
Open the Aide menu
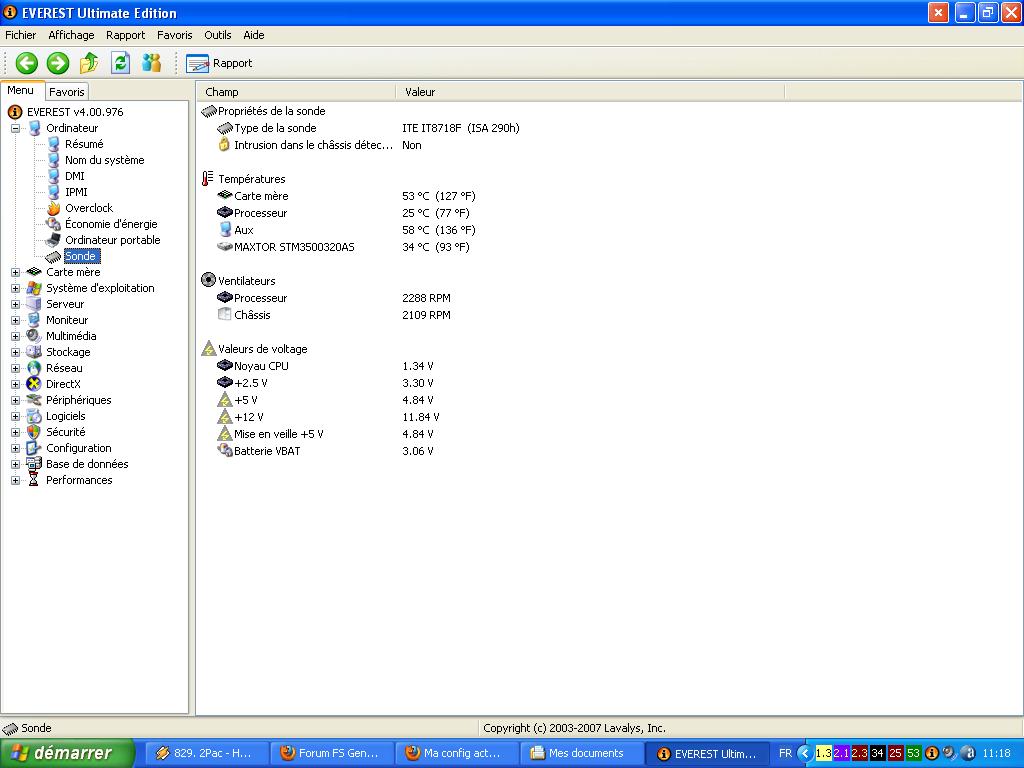click(253, 35)
